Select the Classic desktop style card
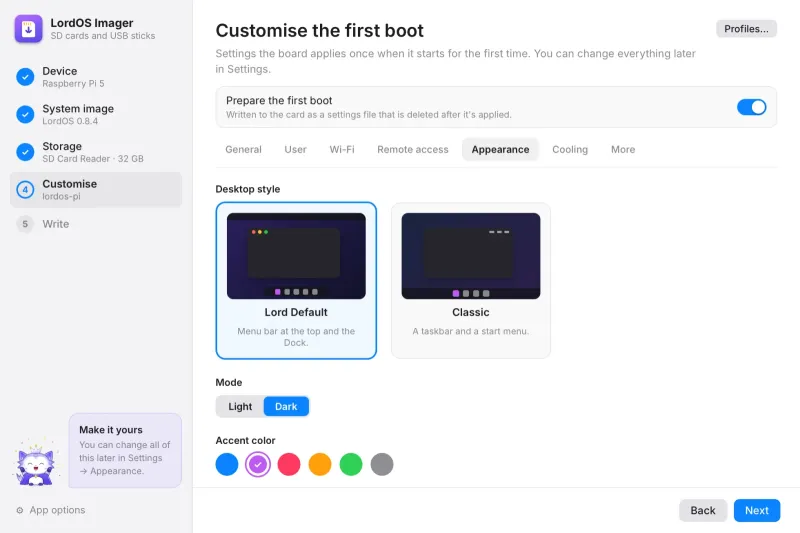Viewport: 800px width, 533px height. [470, 281]
